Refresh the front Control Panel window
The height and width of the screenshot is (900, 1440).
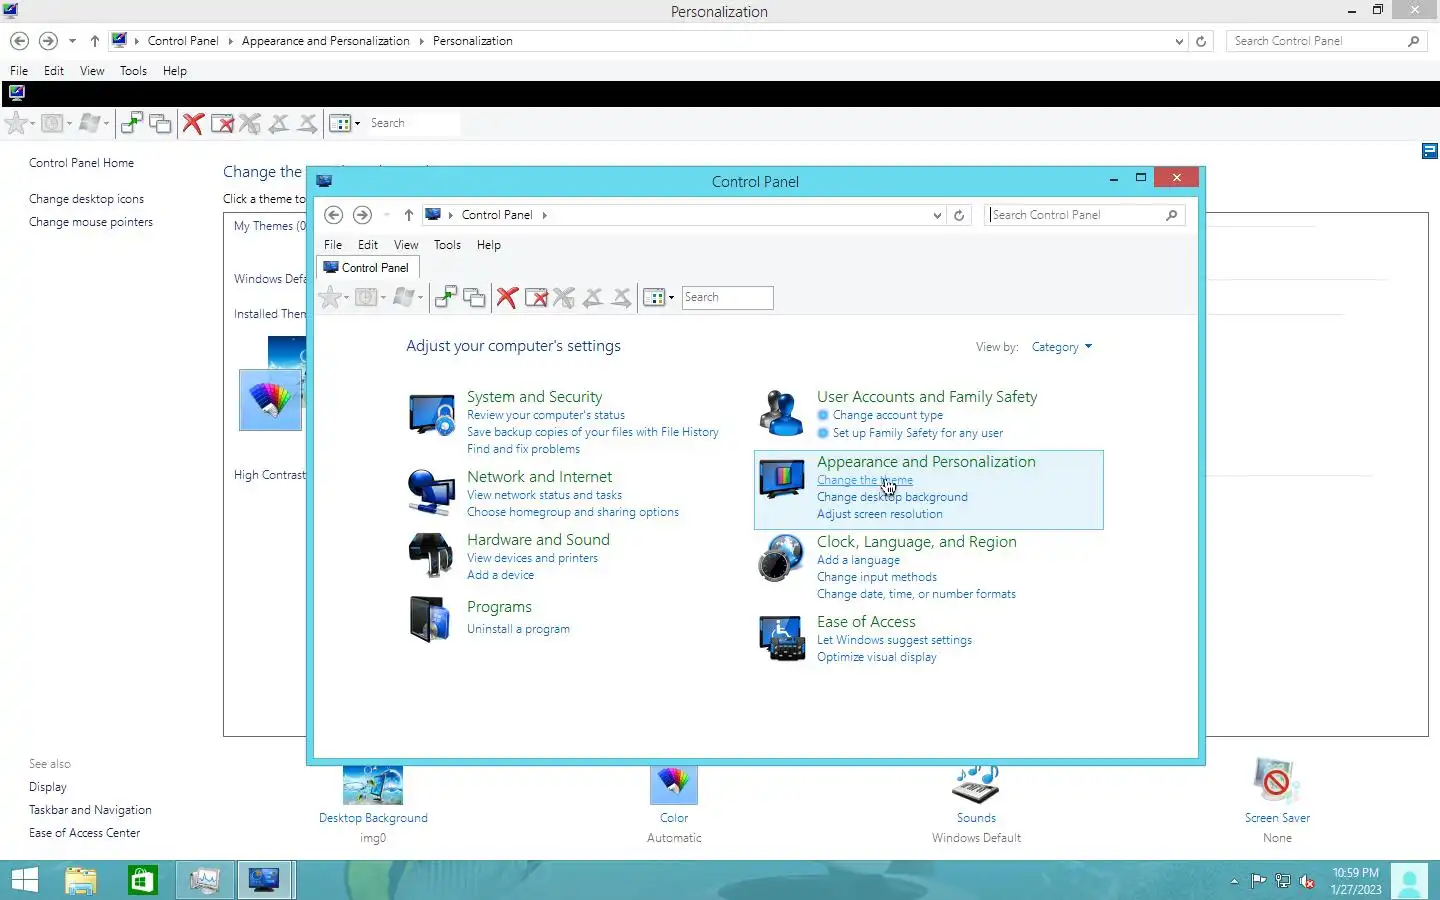[x=959, y=215]
